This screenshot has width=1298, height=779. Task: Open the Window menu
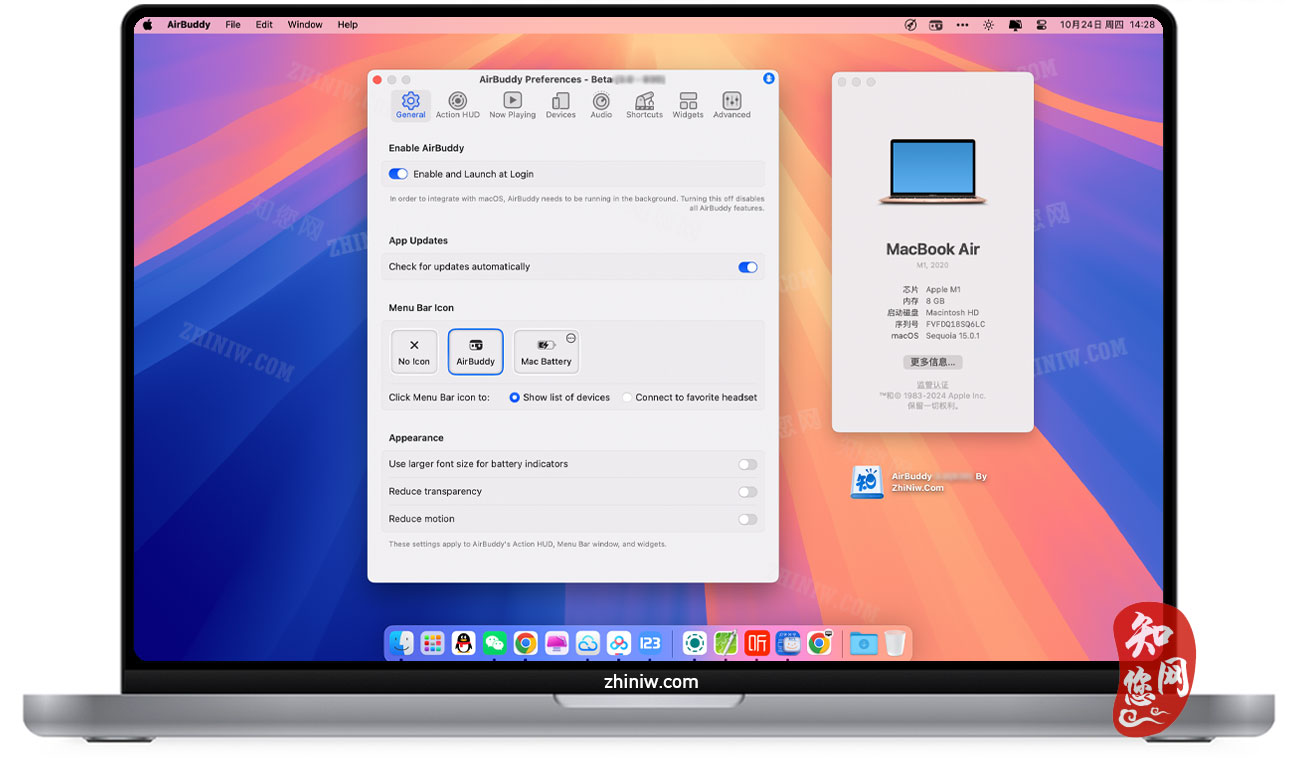click(305, 25)
